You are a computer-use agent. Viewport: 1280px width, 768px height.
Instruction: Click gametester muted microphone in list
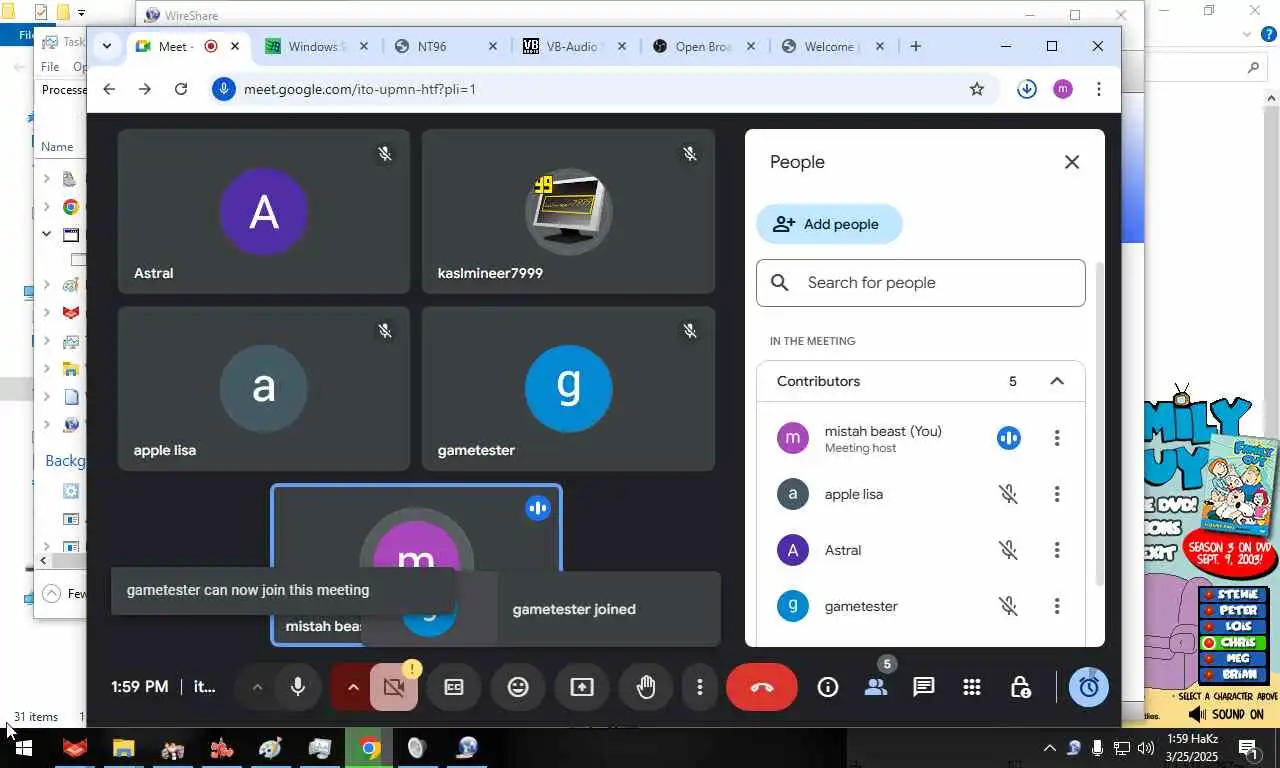coord(1009,606)
